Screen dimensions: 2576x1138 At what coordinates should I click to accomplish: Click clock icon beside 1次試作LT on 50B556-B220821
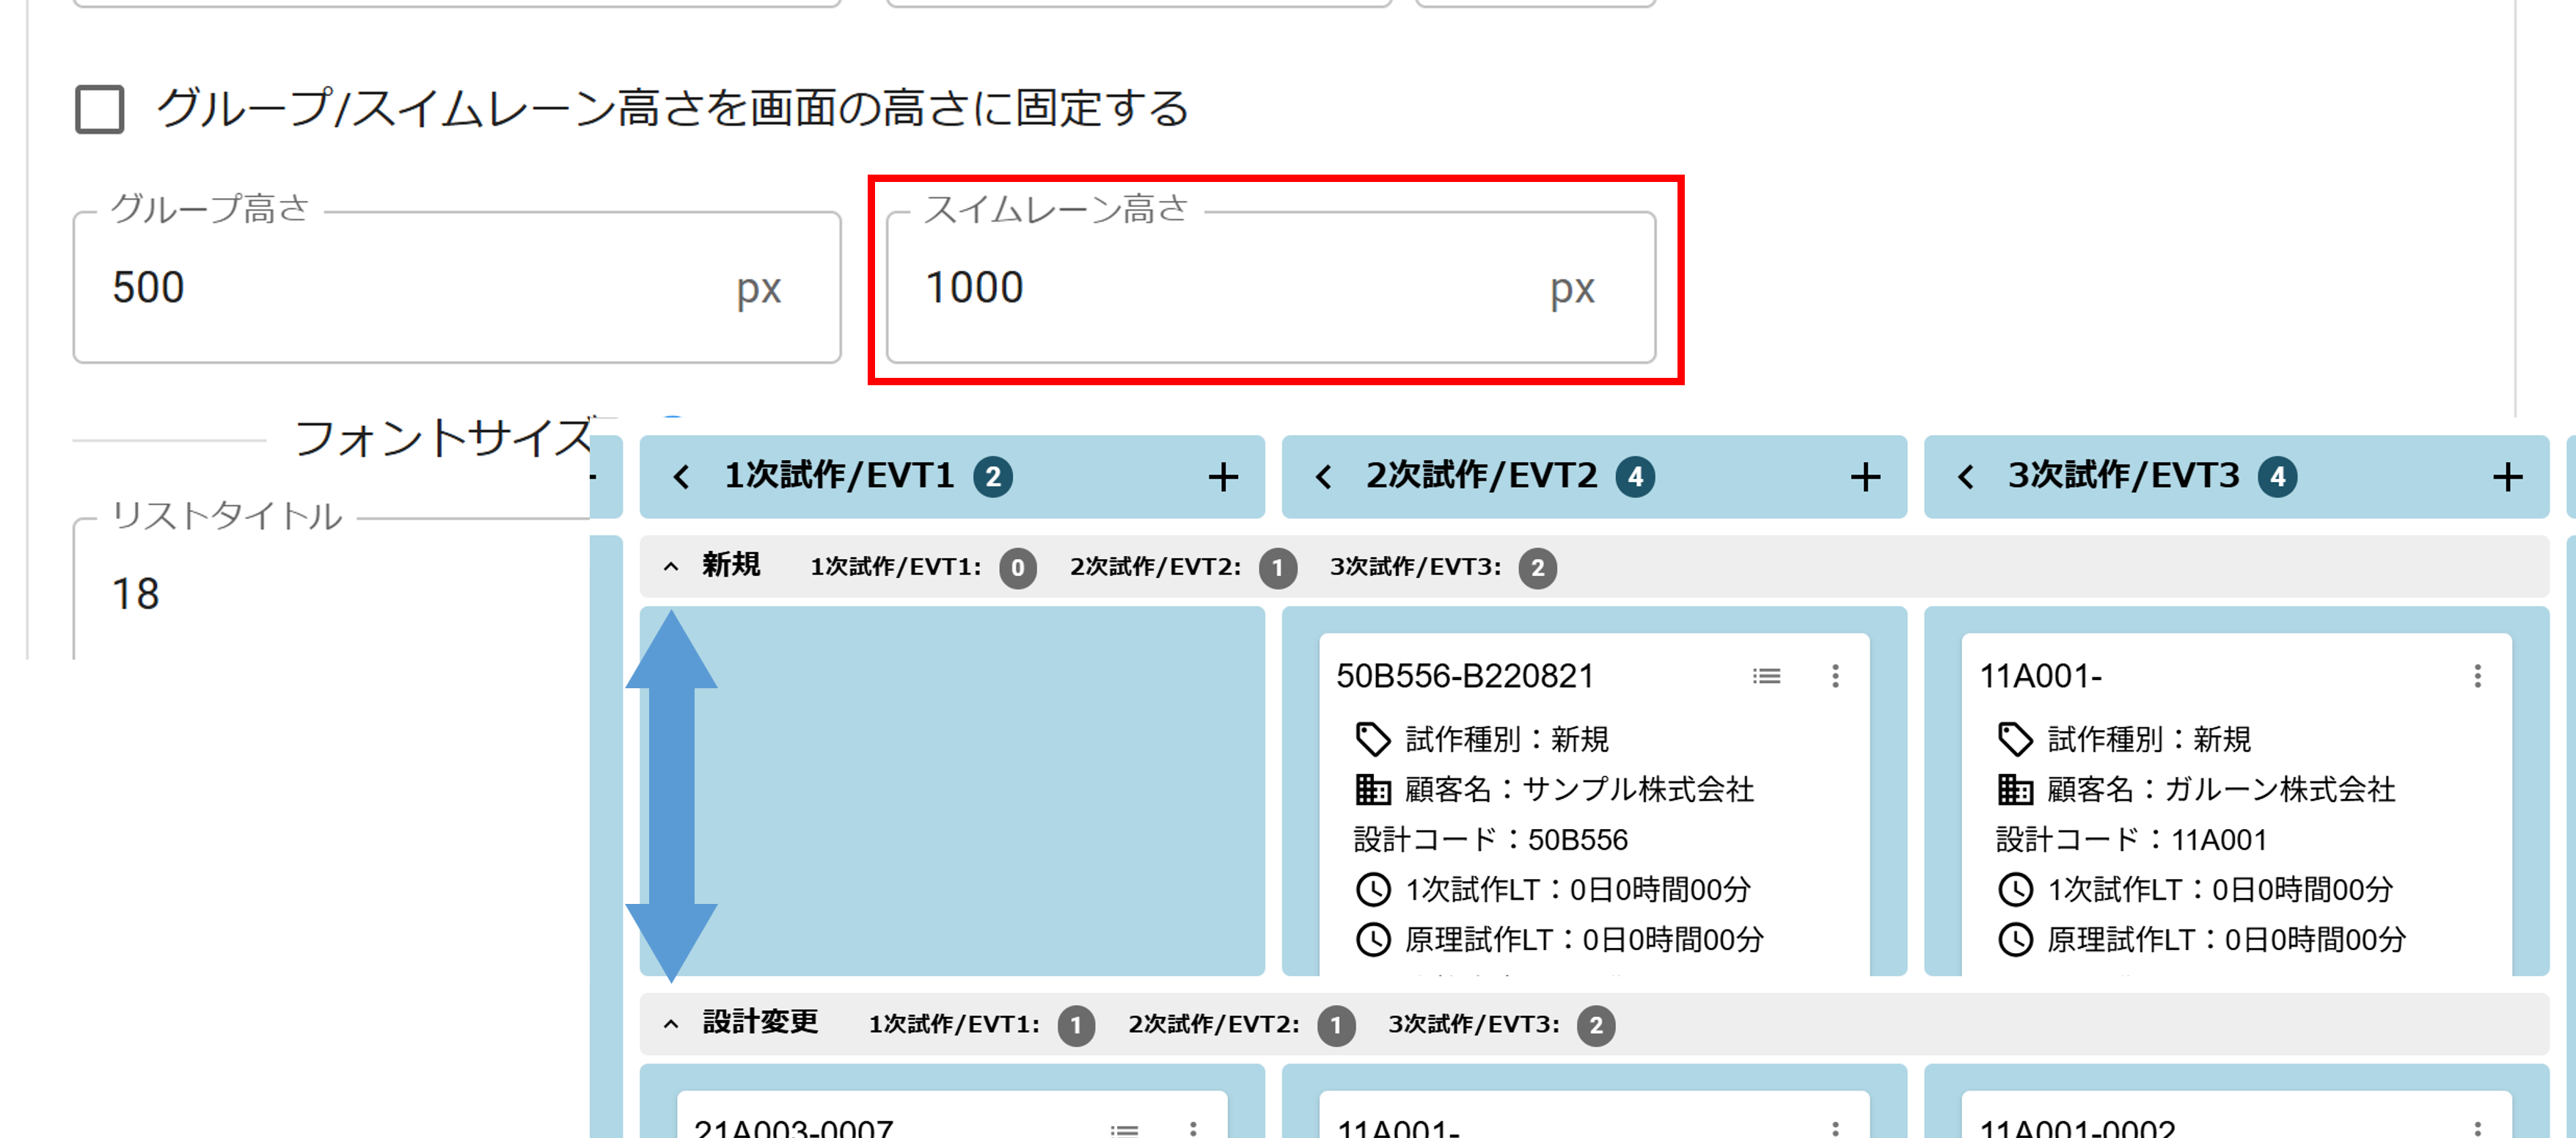click(1373, 889)
